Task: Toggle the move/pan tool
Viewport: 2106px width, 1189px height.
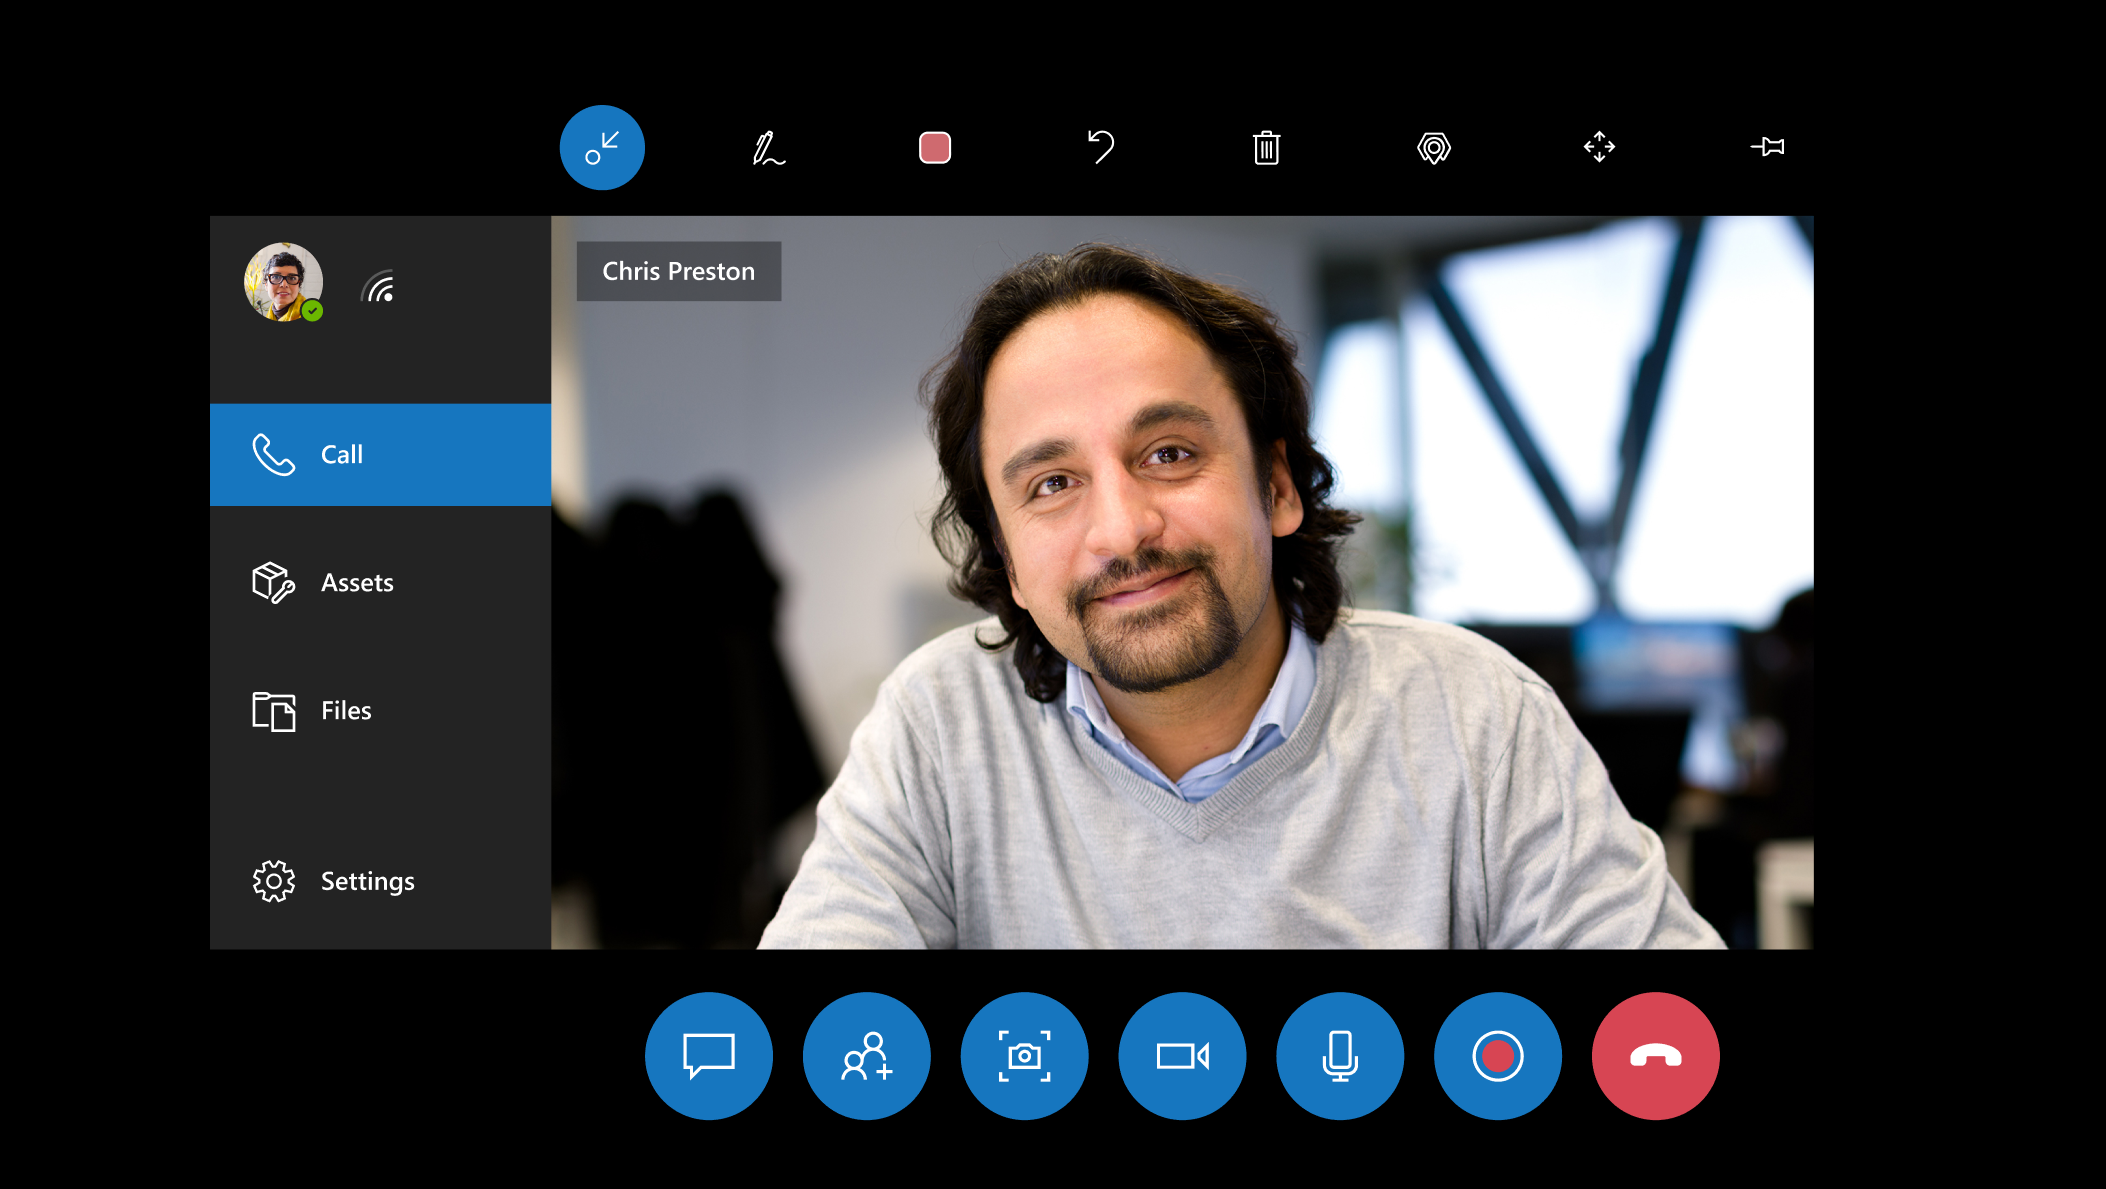Action: click(x=1600, y=148)
